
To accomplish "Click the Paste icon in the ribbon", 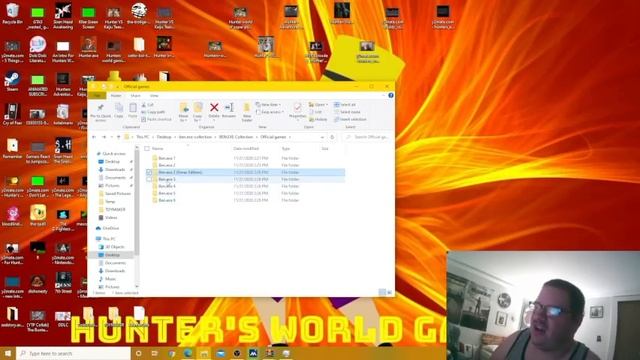I will coord(133,108).
